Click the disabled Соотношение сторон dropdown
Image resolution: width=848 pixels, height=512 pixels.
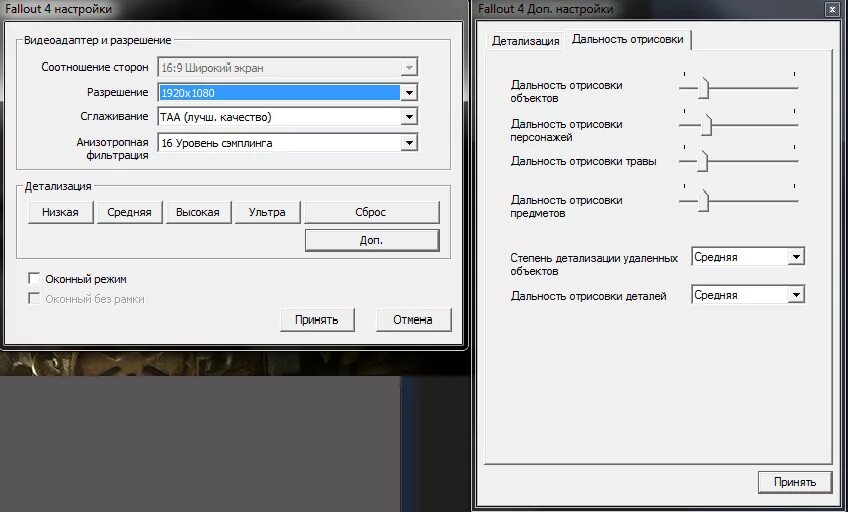pyautogui.click(x=288, y=68)
